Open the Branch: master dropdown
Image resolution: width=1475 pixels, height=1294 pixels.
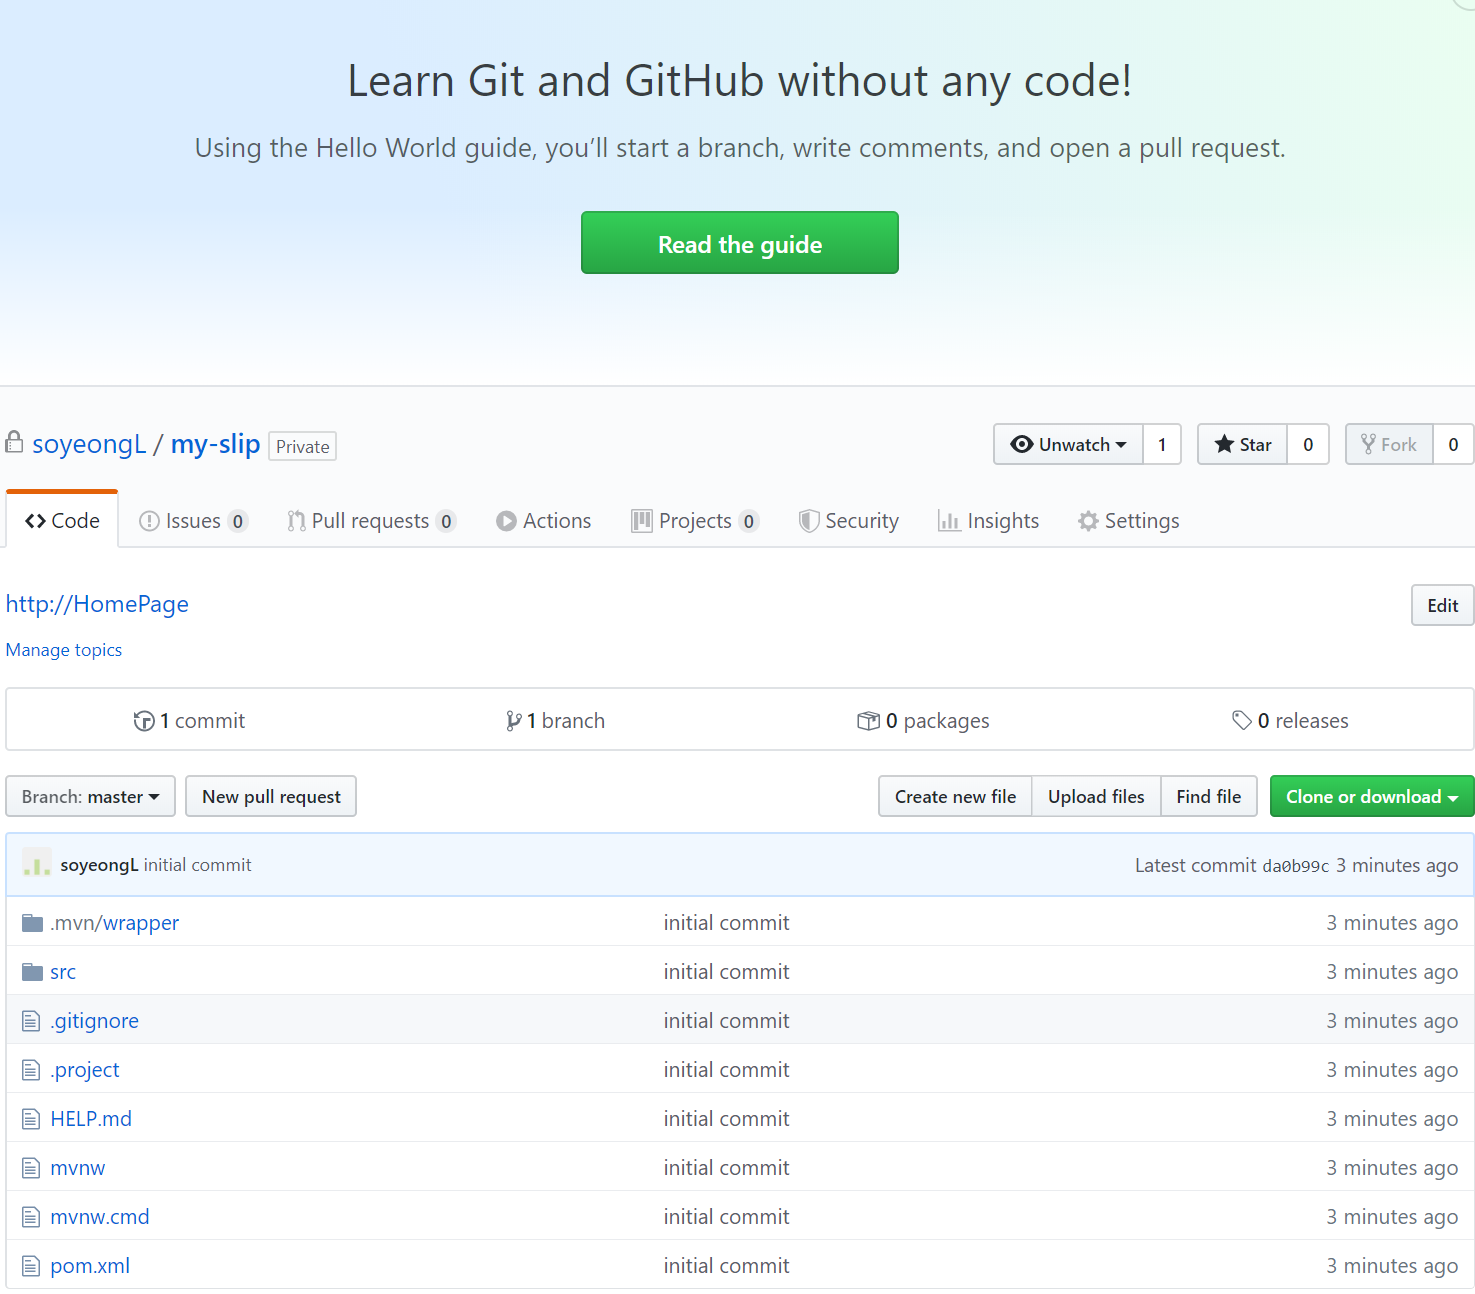coord(91,796)
